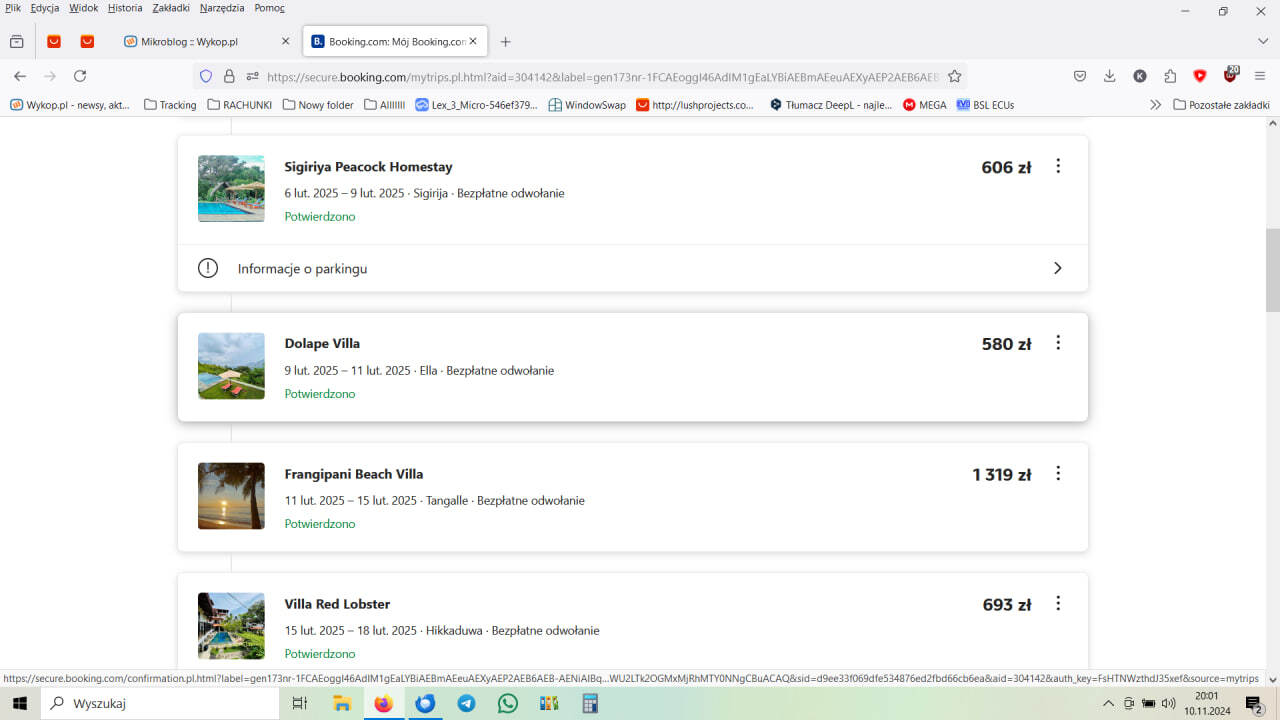
Task: Expand Informacje o parkingu chevron arrow
Action: 1057,268
